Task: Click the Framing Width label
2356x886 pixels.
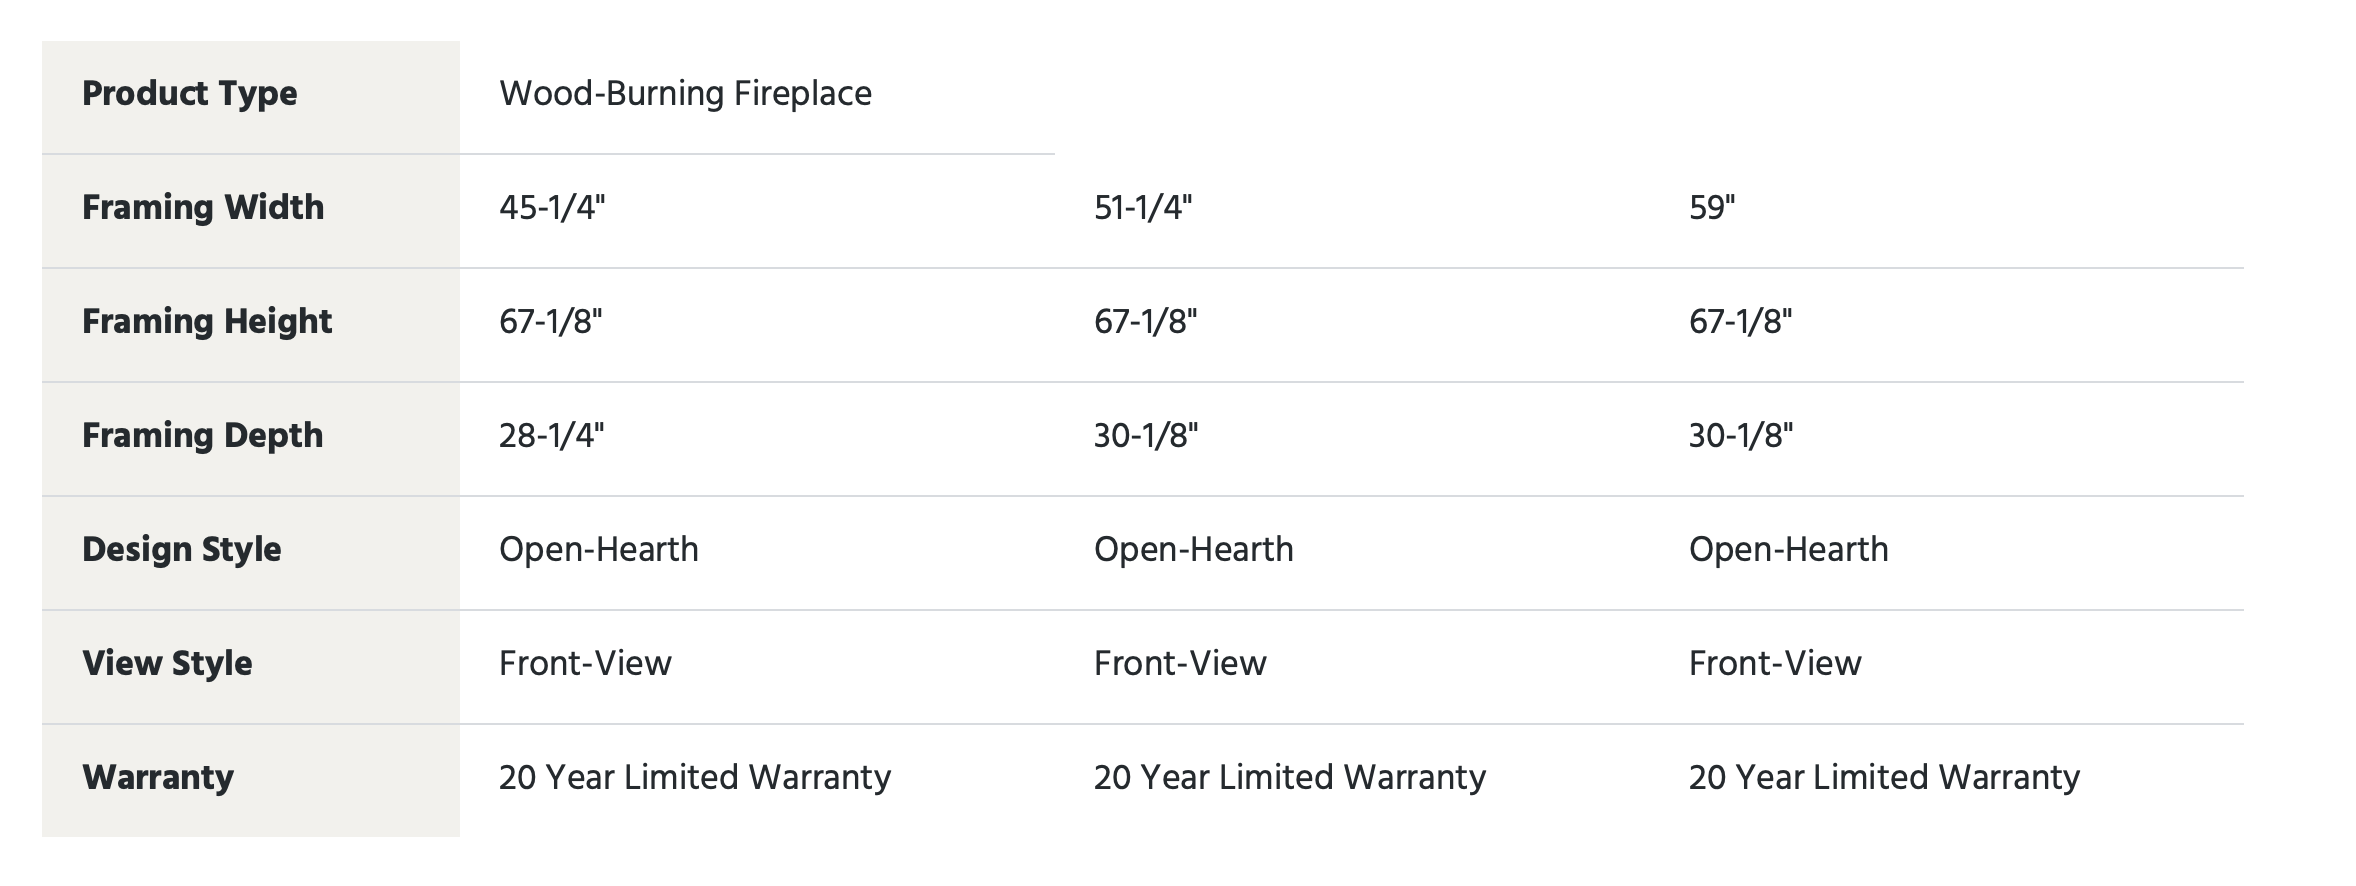Action: pos(203,208)
